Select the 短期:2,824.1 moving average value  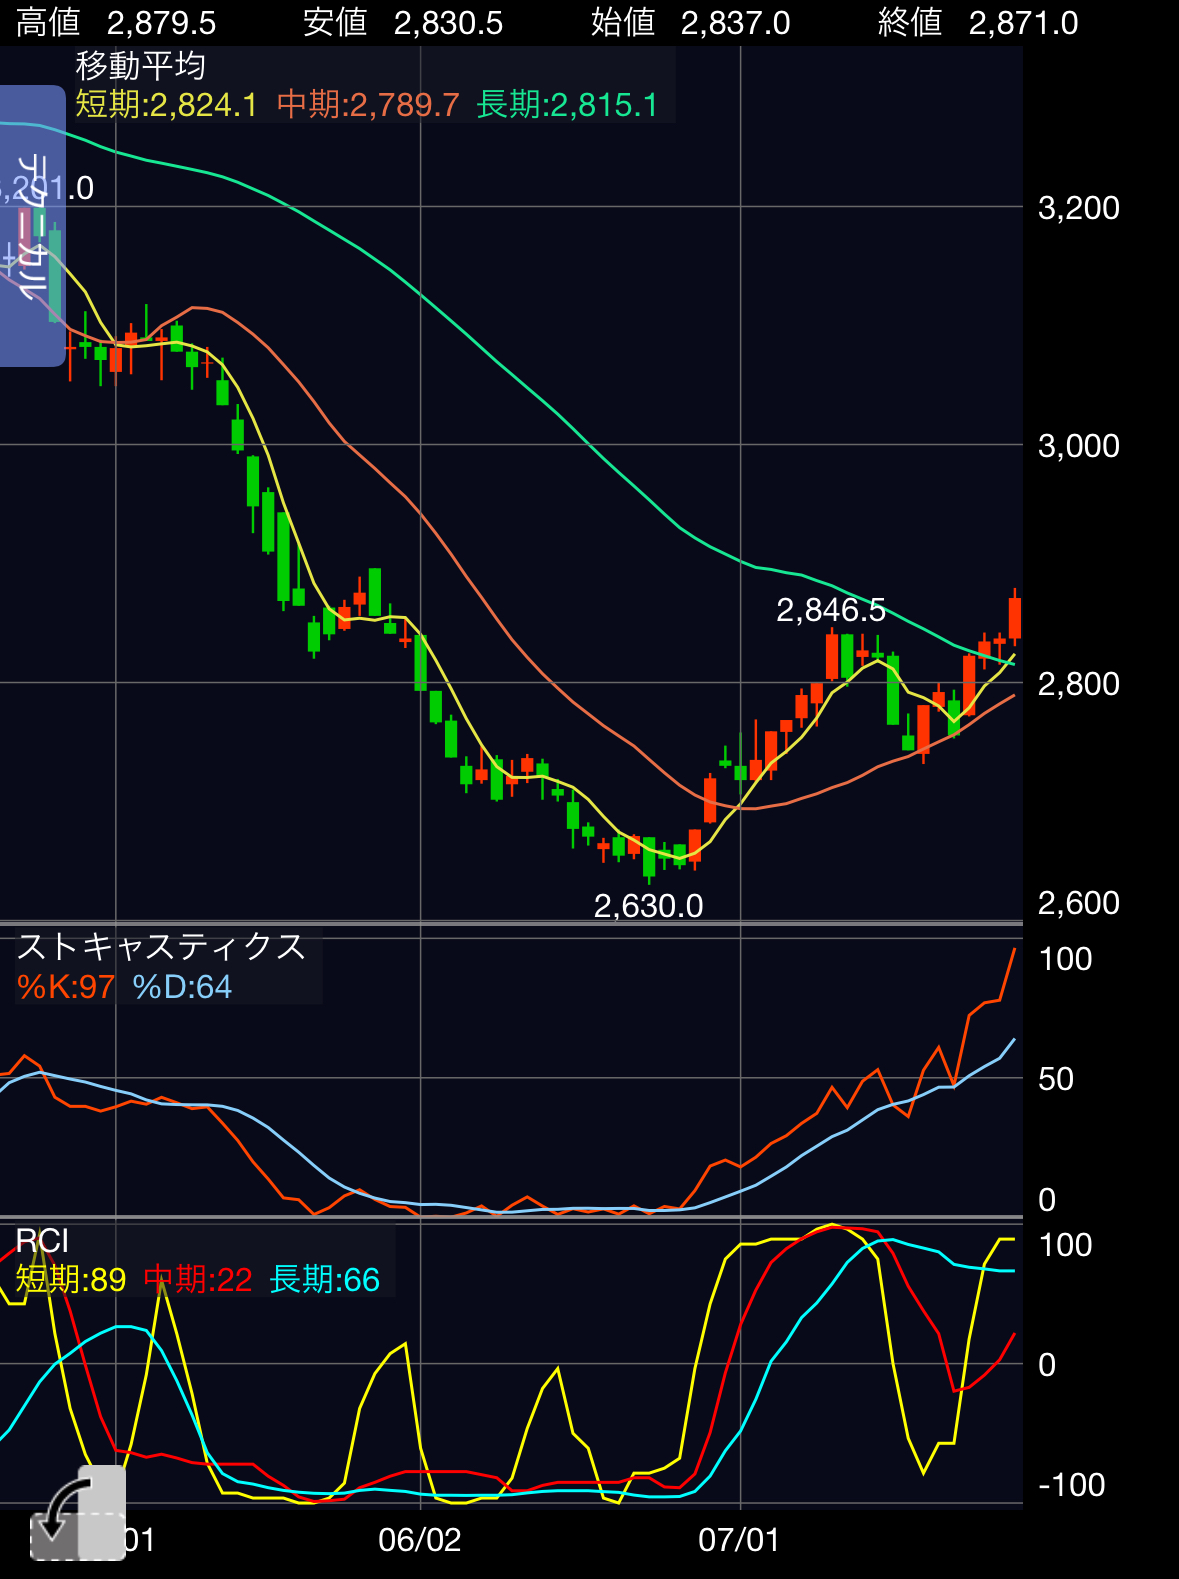[166, 104]
